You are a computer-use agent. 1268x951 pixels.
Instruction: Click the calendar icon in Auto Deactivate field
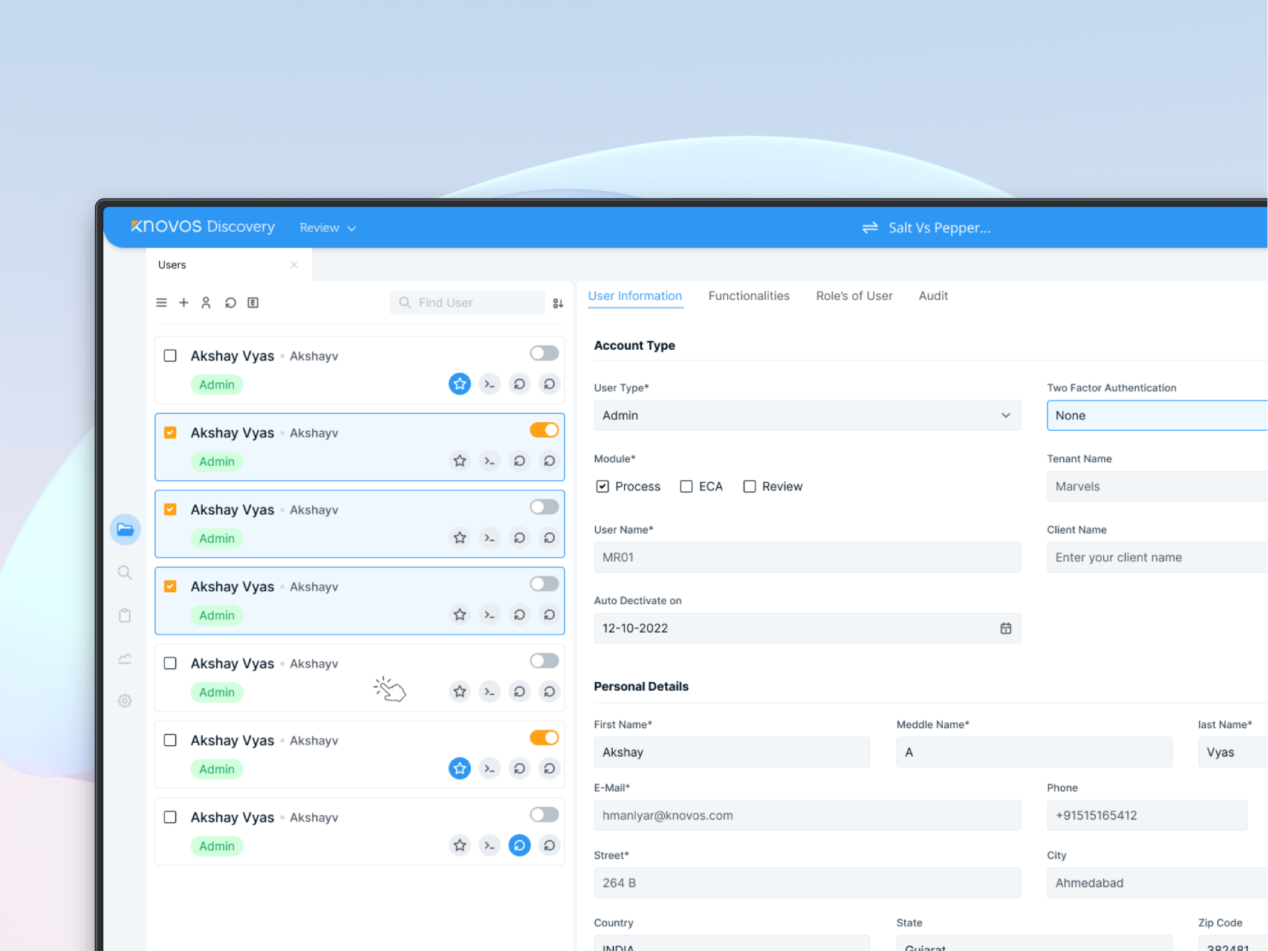pos(1006,628)
